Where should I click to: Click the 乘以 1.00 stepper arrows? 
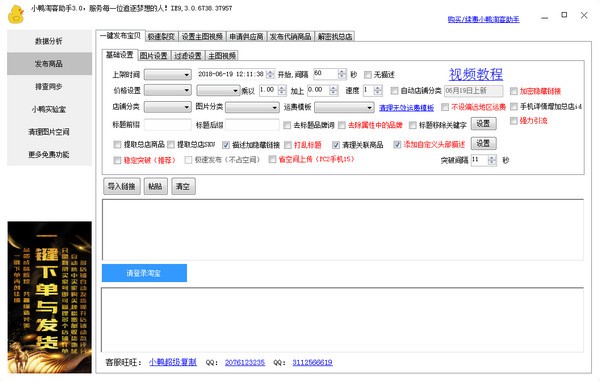tap(282, 90)
